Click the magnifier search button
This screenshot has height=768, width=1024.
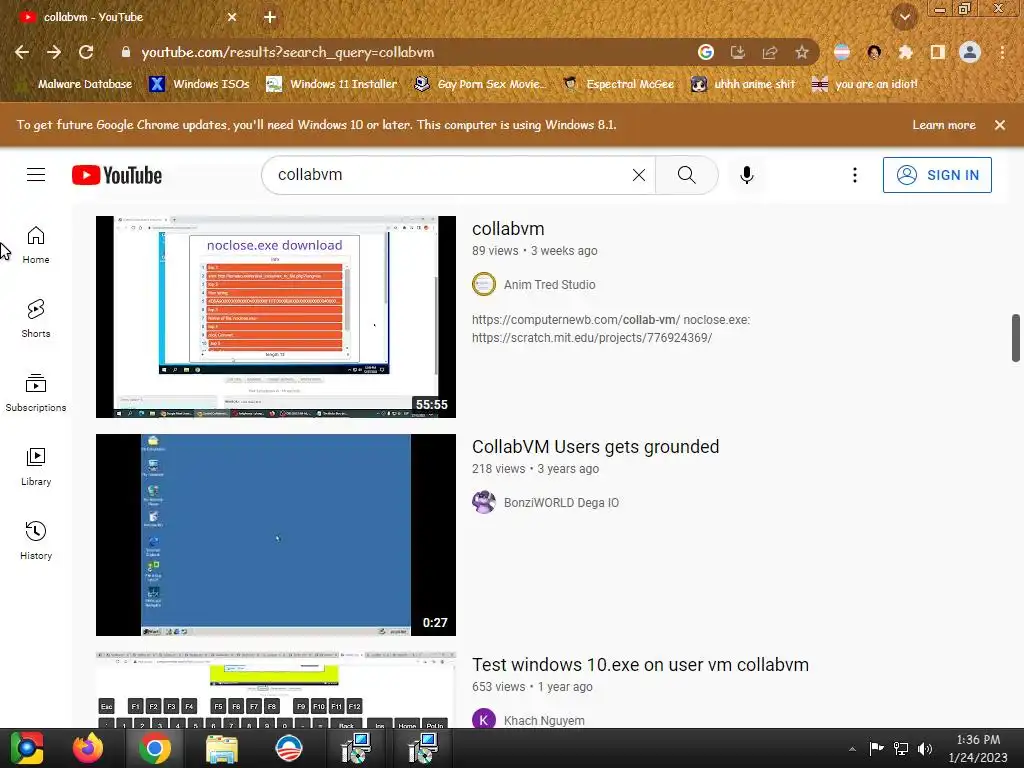686,174
